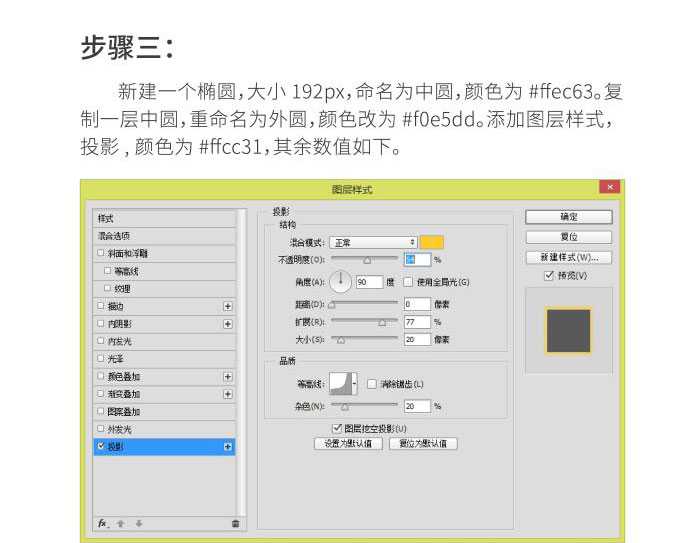The height and width of the screenshot is (543, 690).
Task: Close the 图层样式 dialog
Action: (x=609, y=187)
